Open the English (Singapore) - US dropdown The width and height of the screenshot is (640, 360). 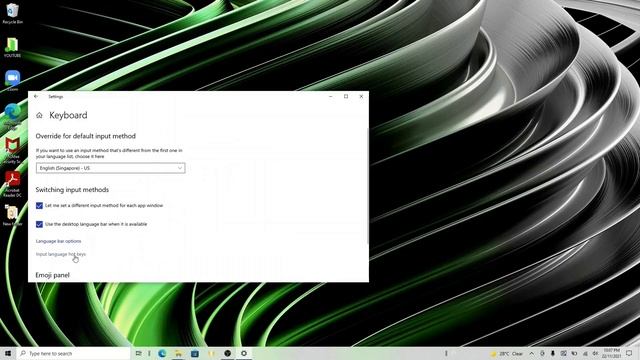(x=110, y=168)
